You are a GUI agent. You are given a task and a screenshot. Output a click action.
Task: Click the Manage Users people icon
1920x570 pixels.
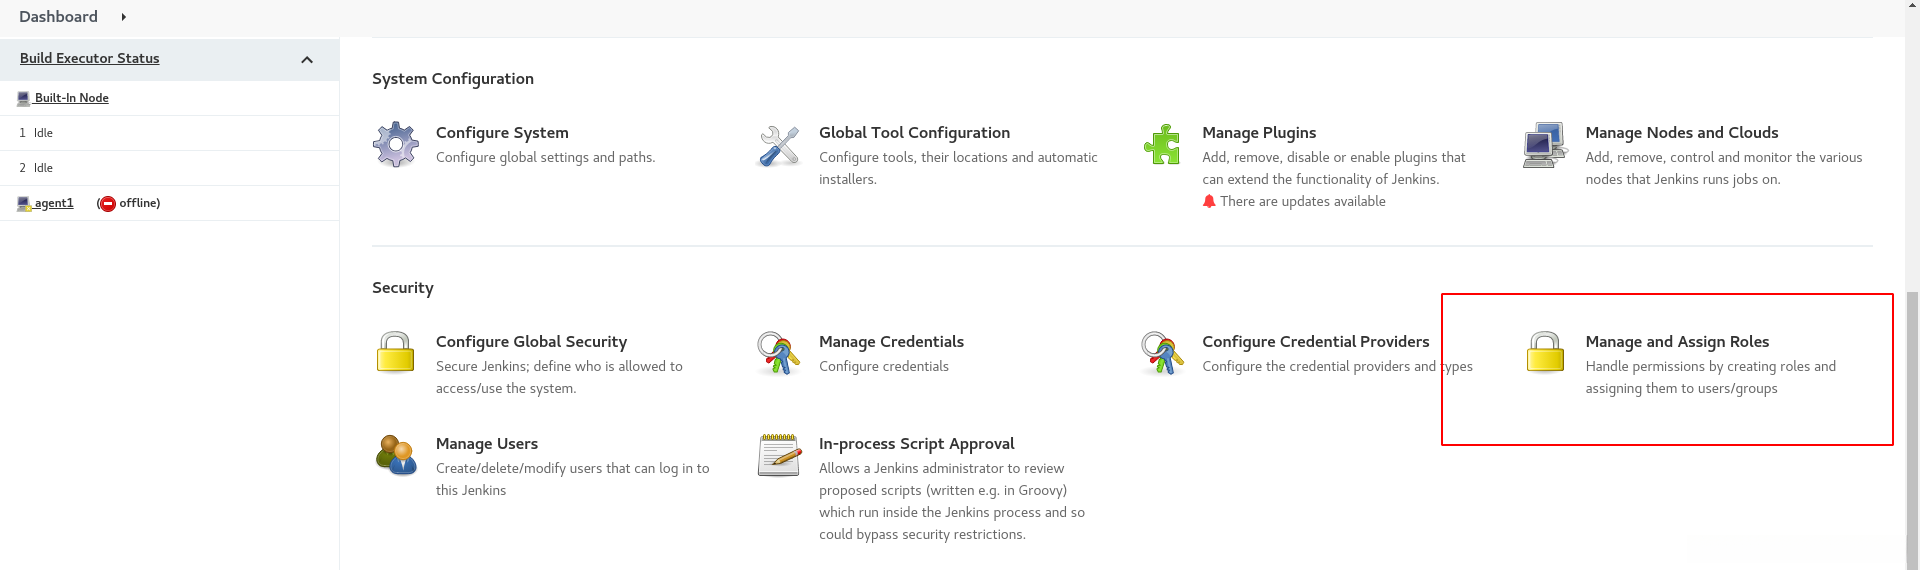(x=396, y=455)
